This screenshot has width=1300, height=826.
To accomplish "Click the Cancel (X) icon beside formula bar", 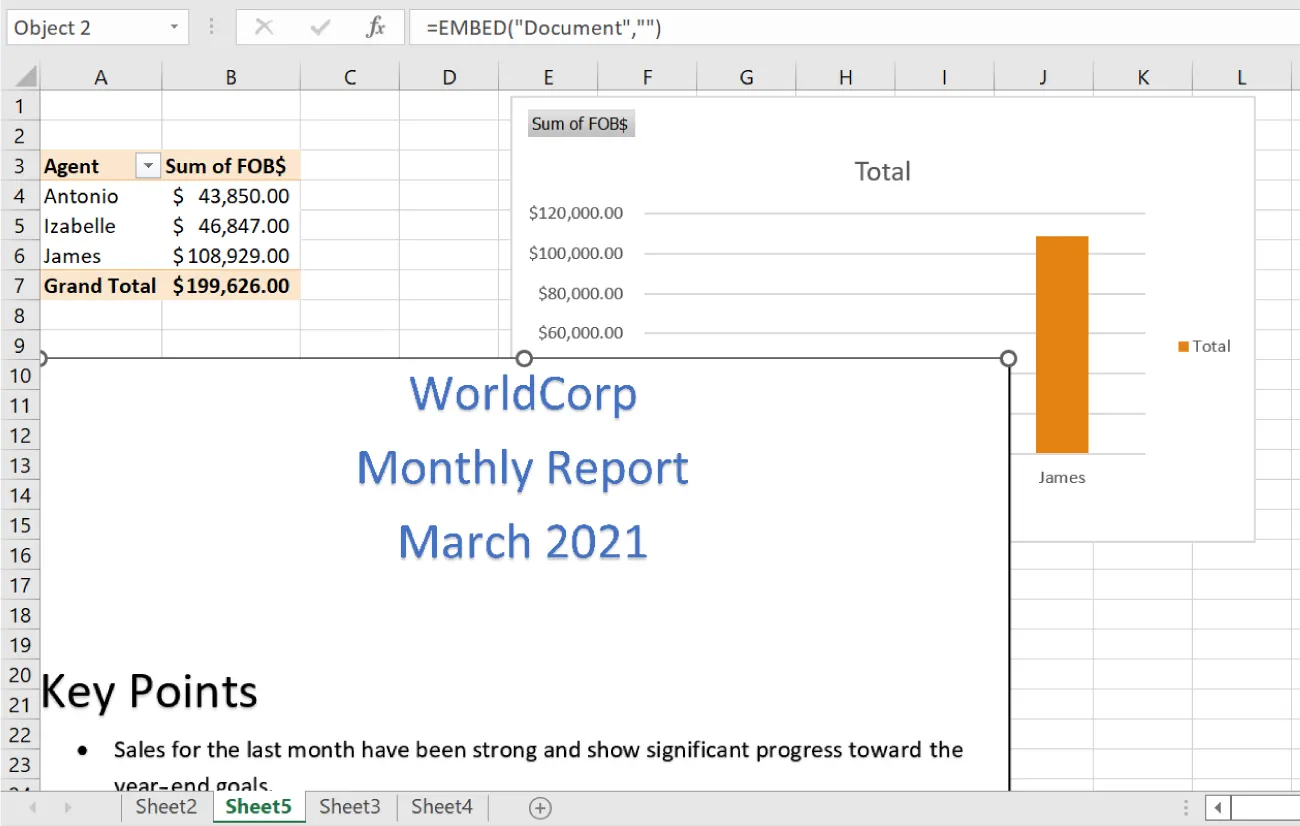I will click(x=263, y=27).
